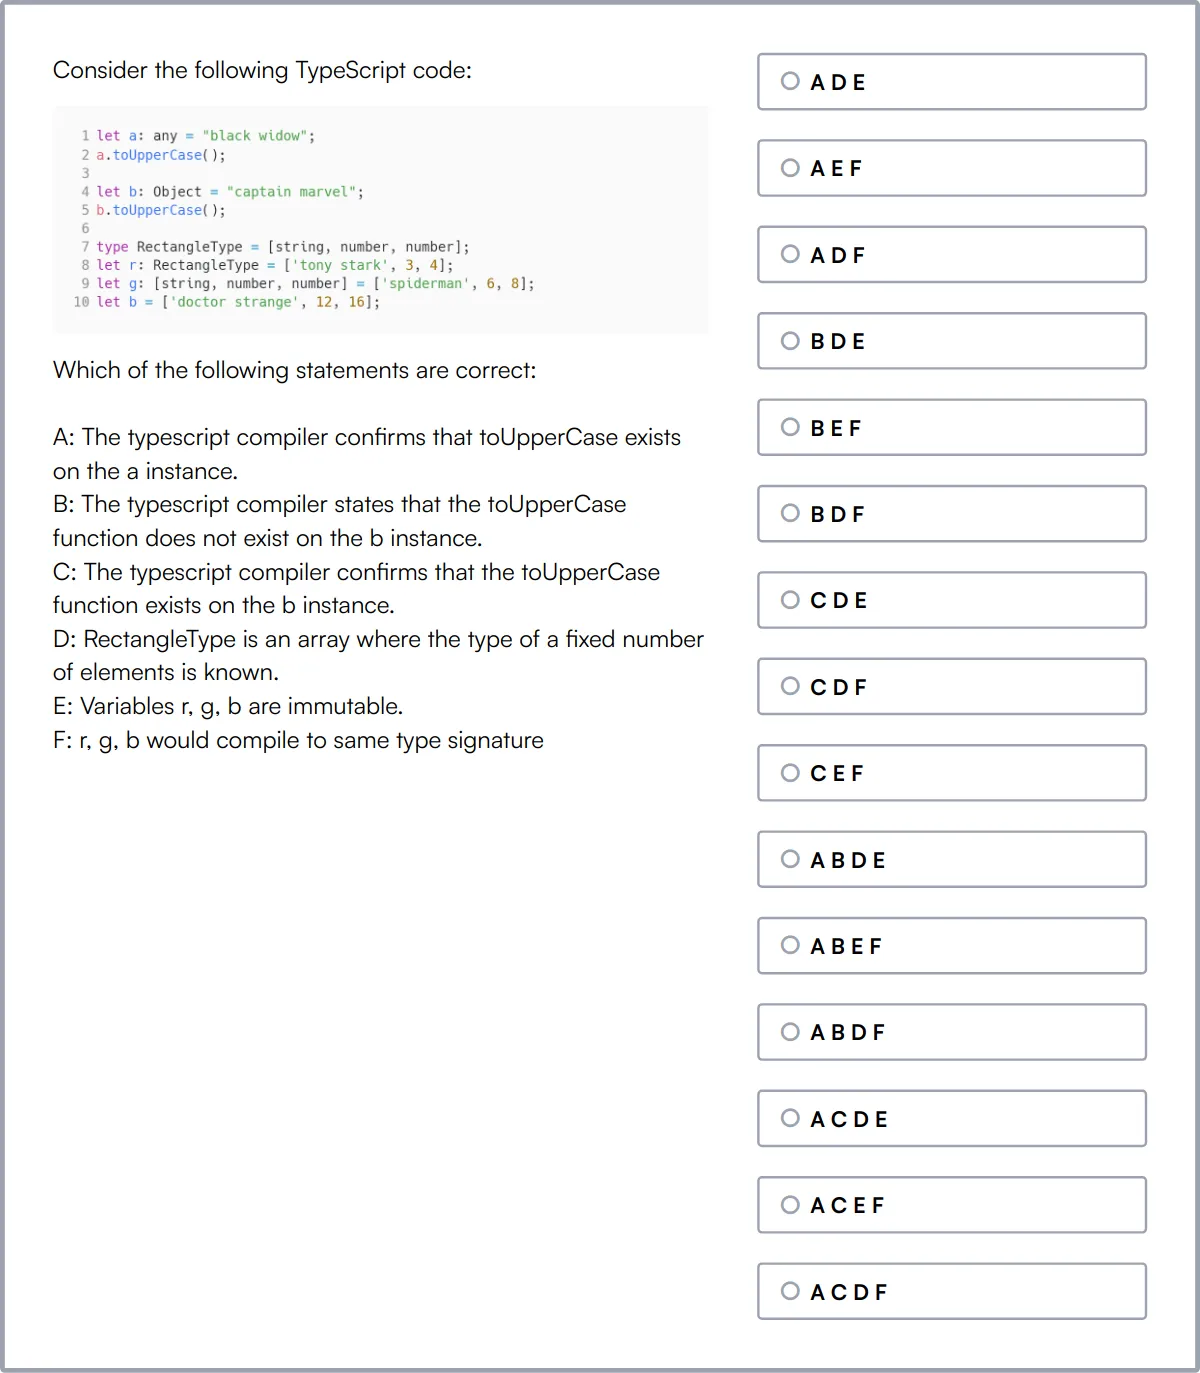Select the C D E answer option

coord(951,600)
